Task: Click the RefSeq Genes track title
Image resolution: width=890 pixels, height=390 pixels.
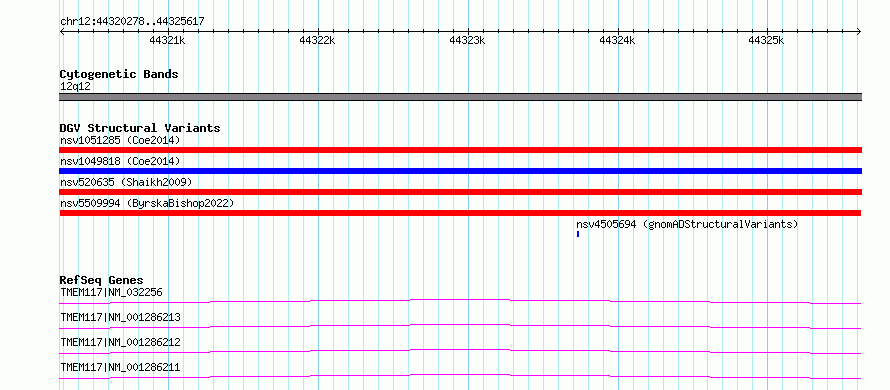Action: click(x=101, y=280)
